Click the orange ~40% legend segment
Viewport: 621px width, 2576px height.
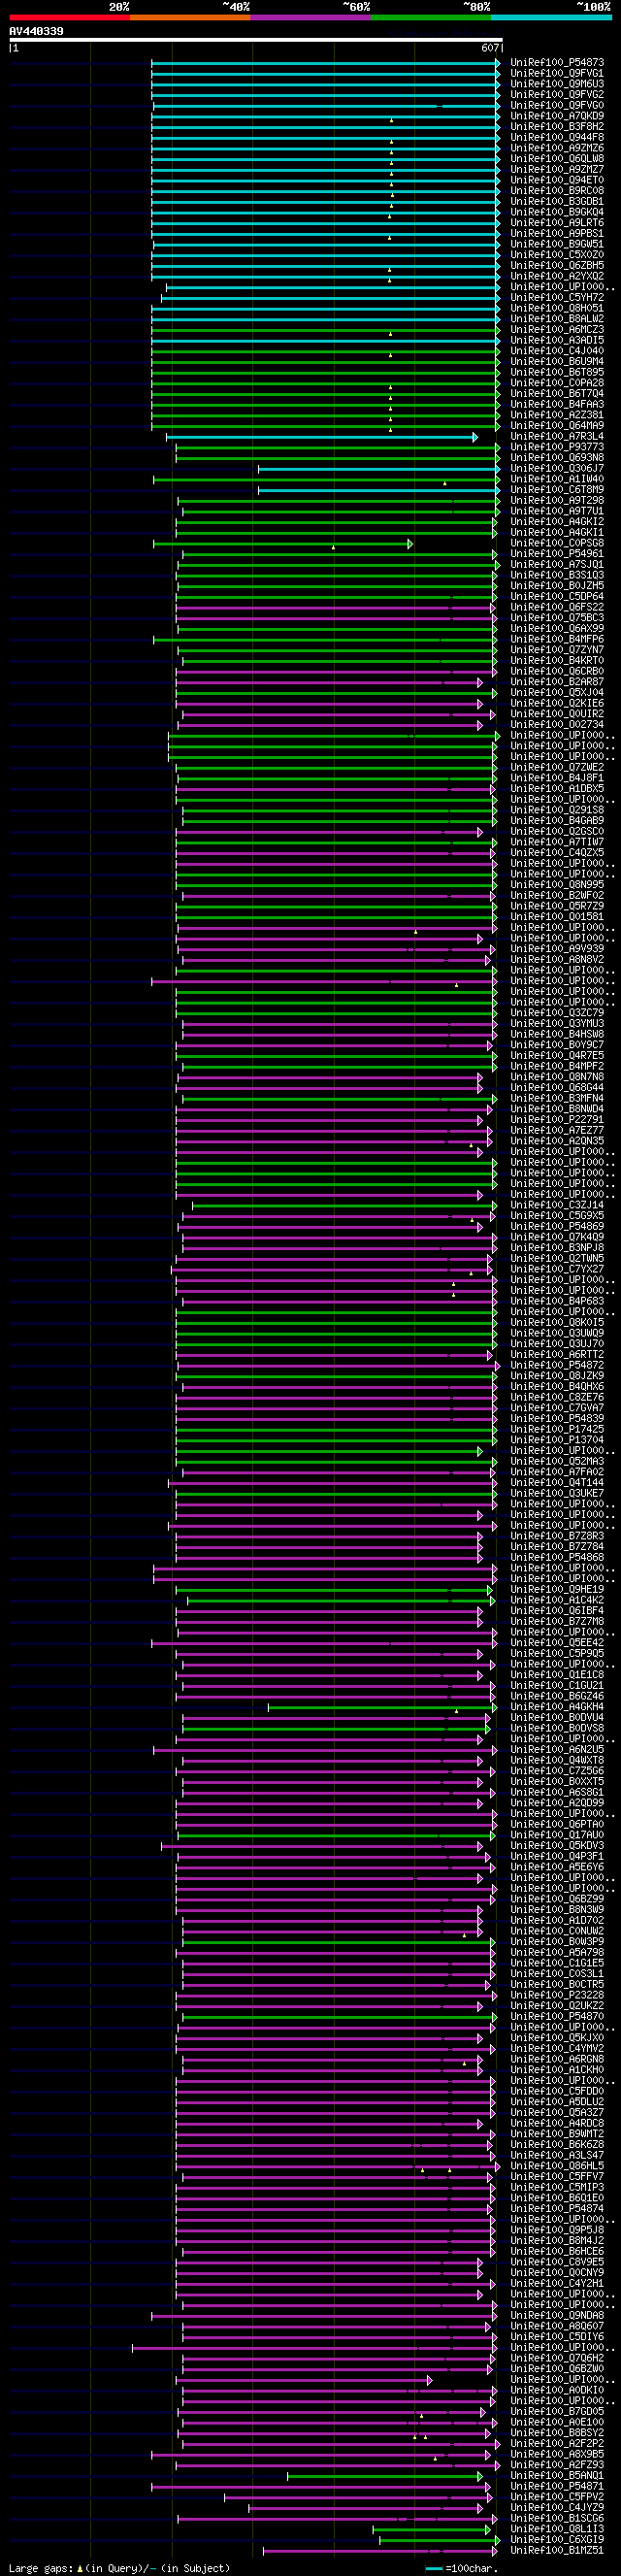[x=190, y=17]
